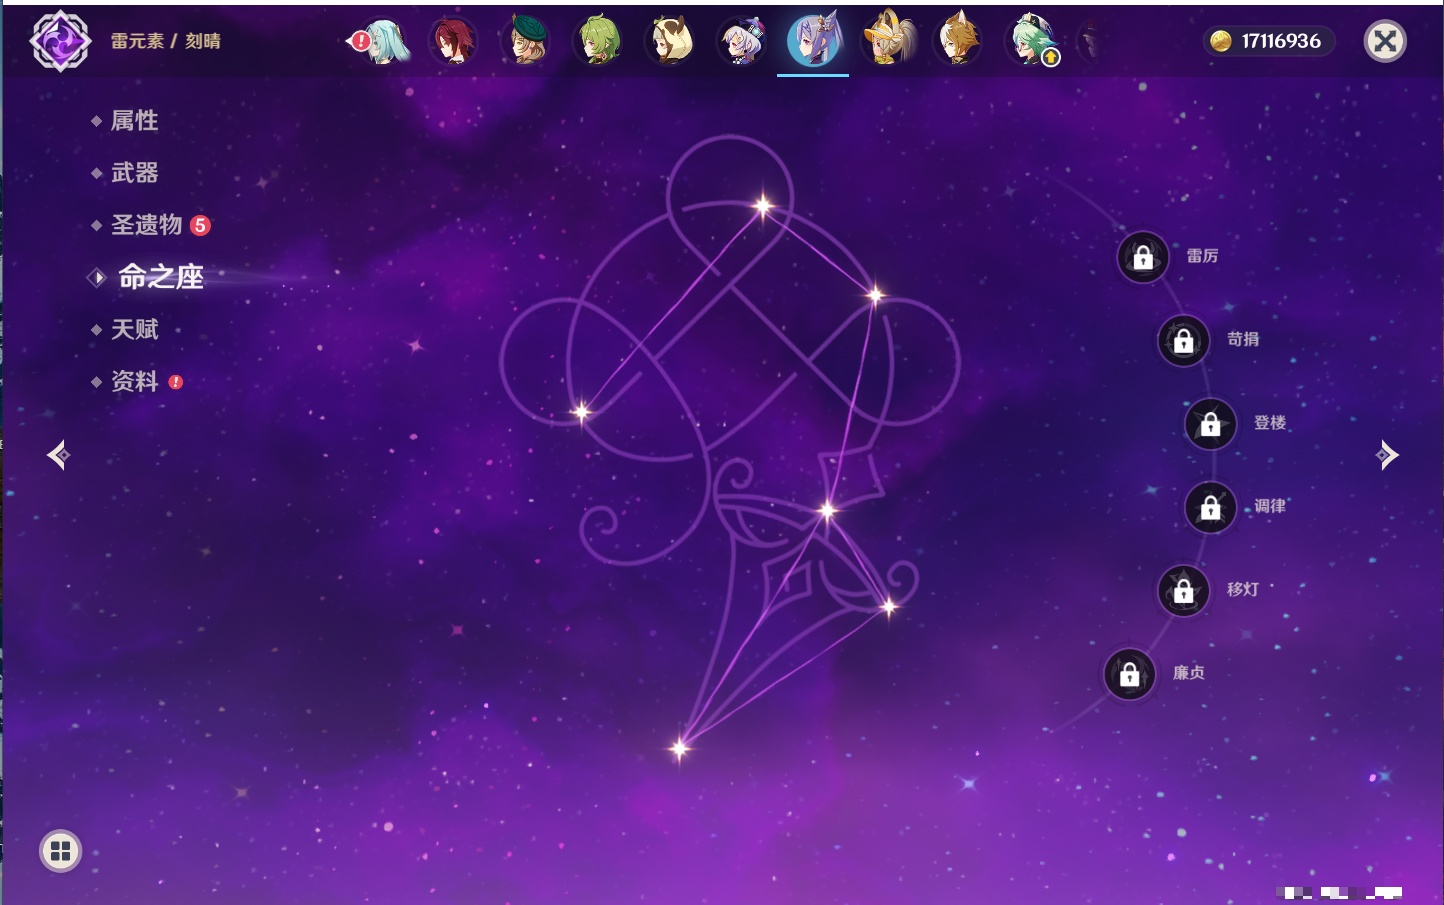Open the locked 苛捐 constellation node
This screenshot has width=1444, height=905.
tap(1184, 340)
